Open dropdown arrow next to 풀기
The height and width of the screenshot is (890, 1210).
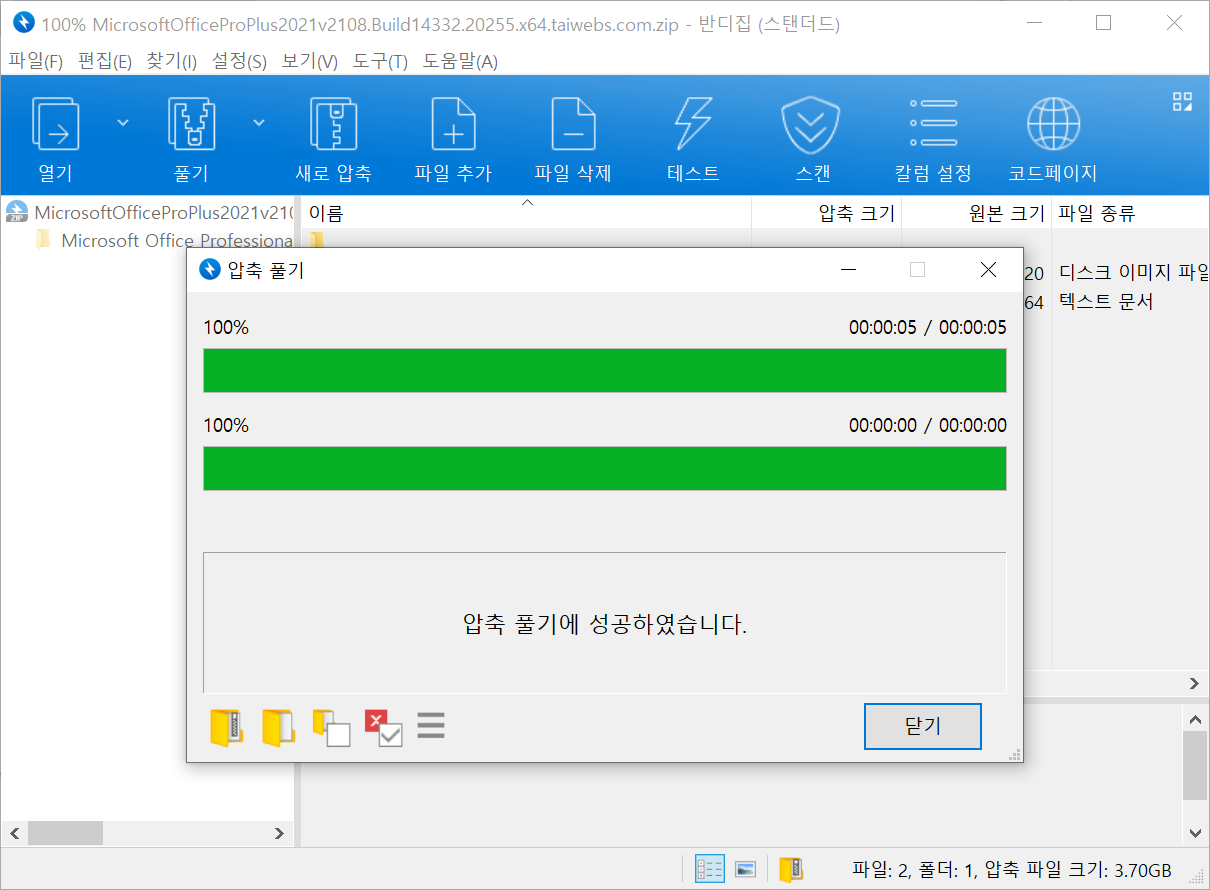259,122
